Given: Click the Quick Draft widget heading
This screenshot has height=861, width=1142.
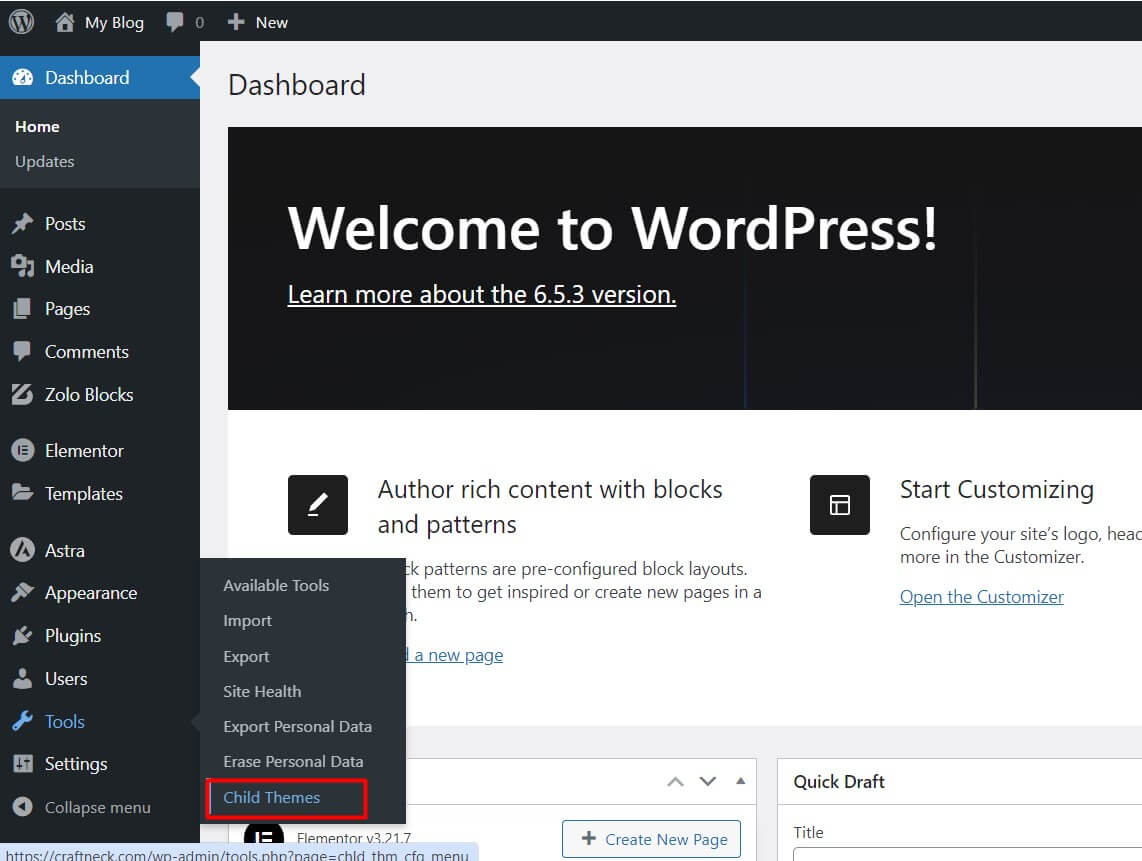Looking at the screenshot, I should point(839,782).
